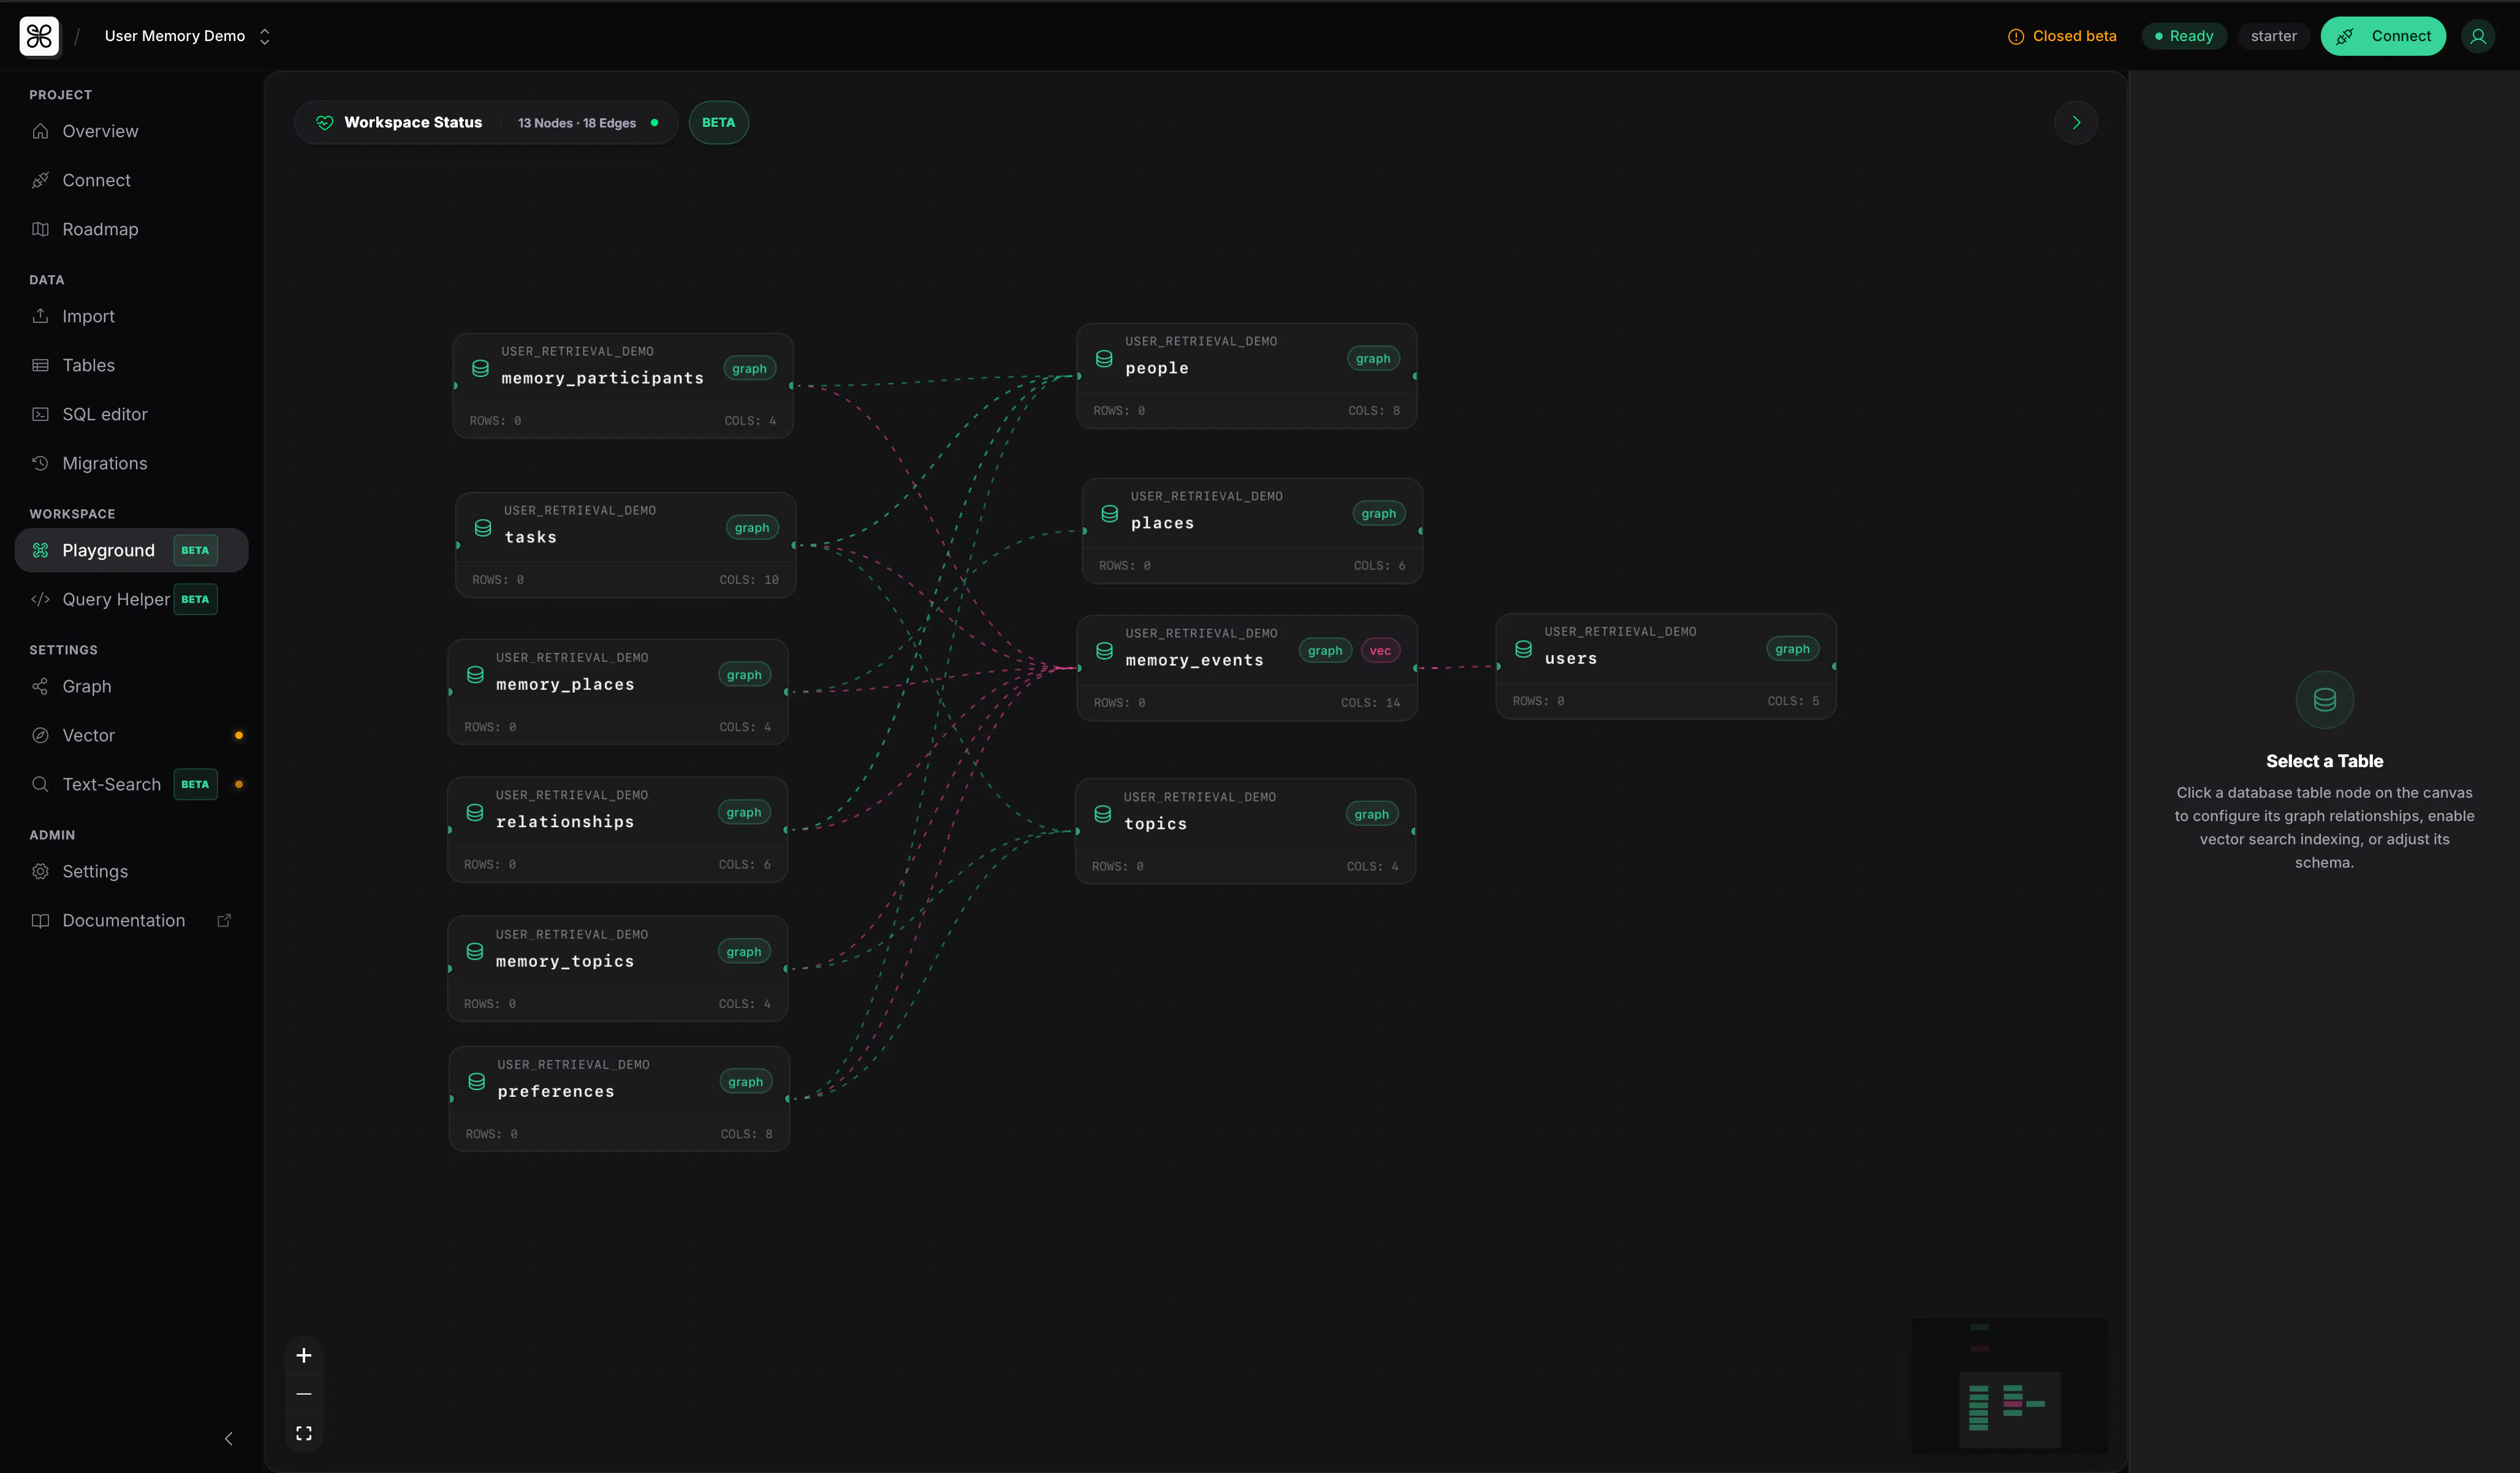Click the database icon on topics node

coord(1103,814)
